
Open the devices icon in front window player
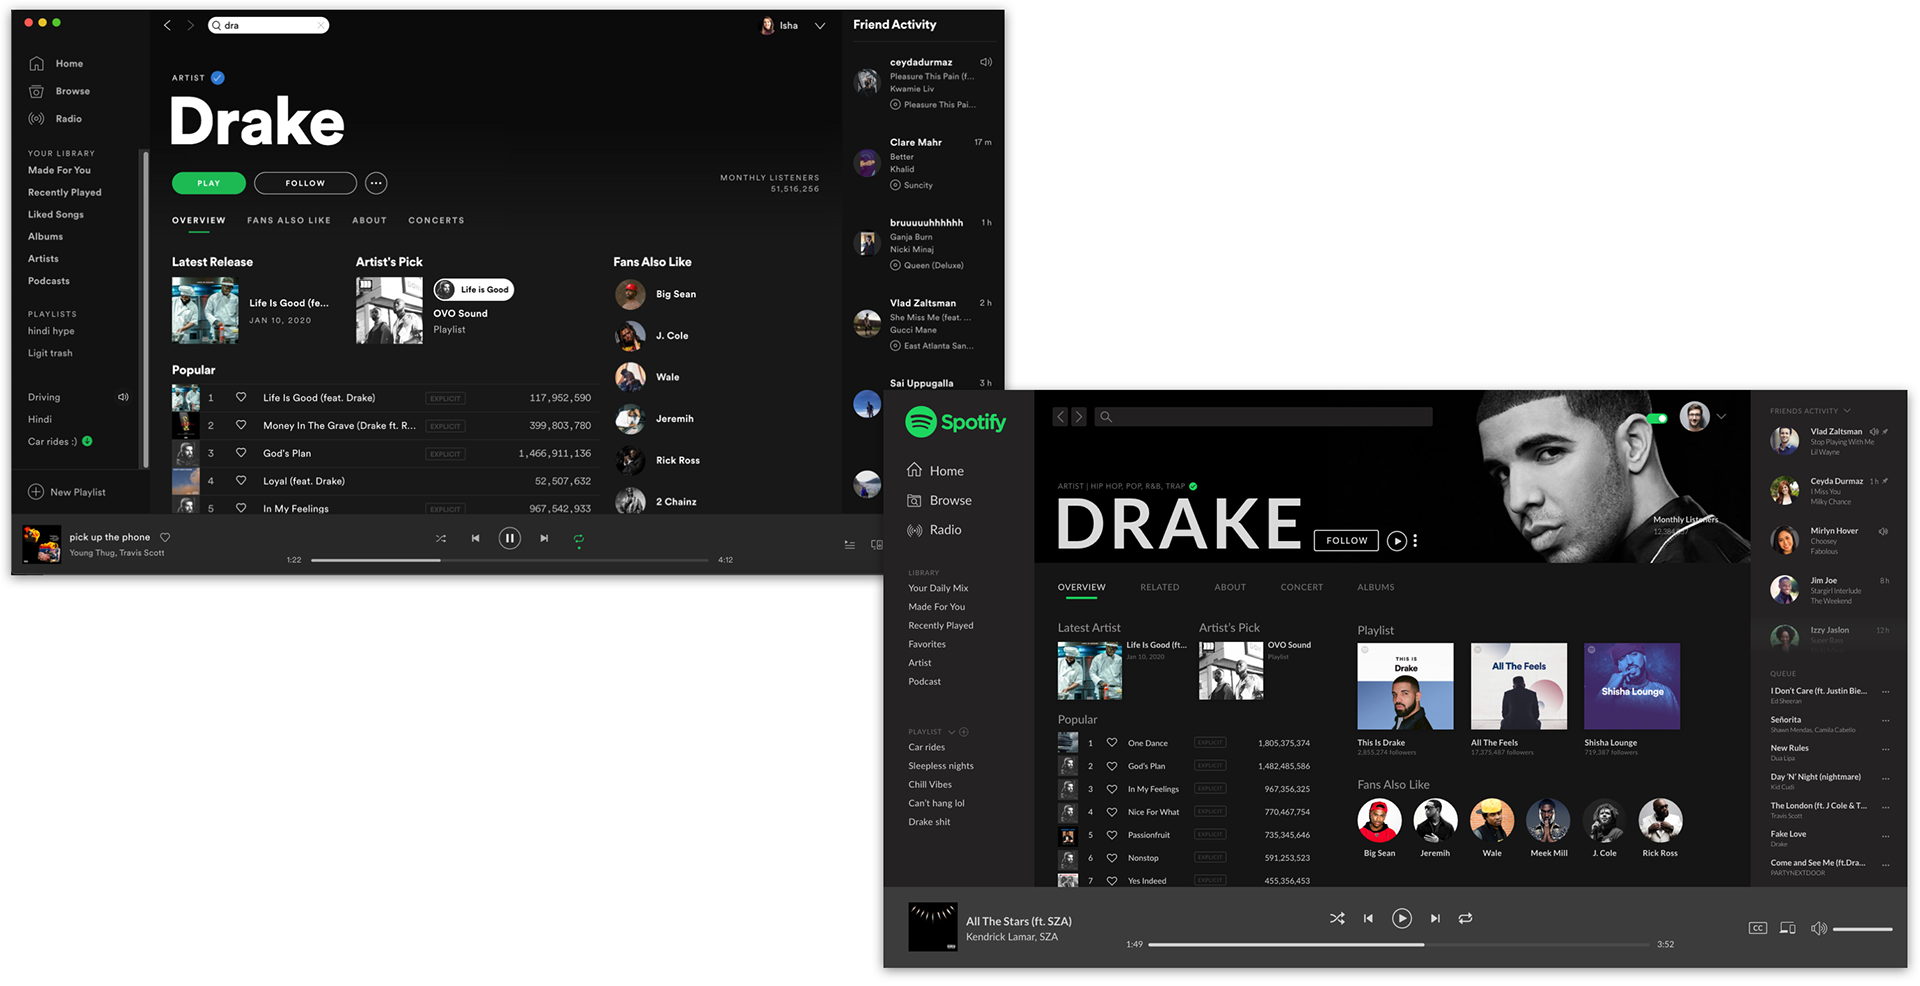click(x=1788, y=928)
